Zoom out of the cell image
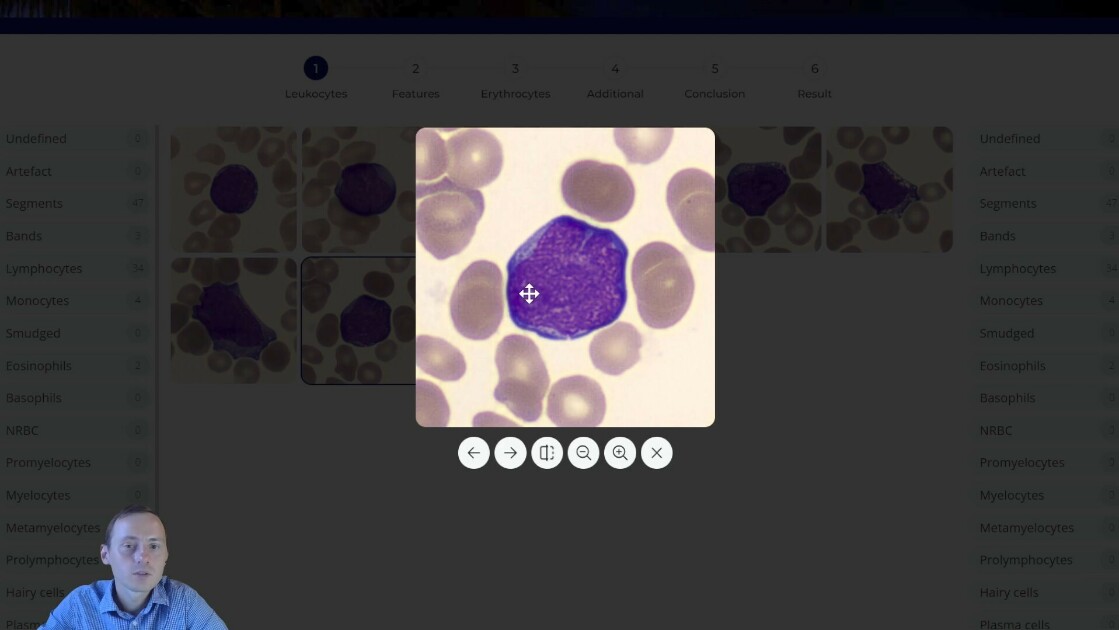1119x630 pixels. coord(583,453)
